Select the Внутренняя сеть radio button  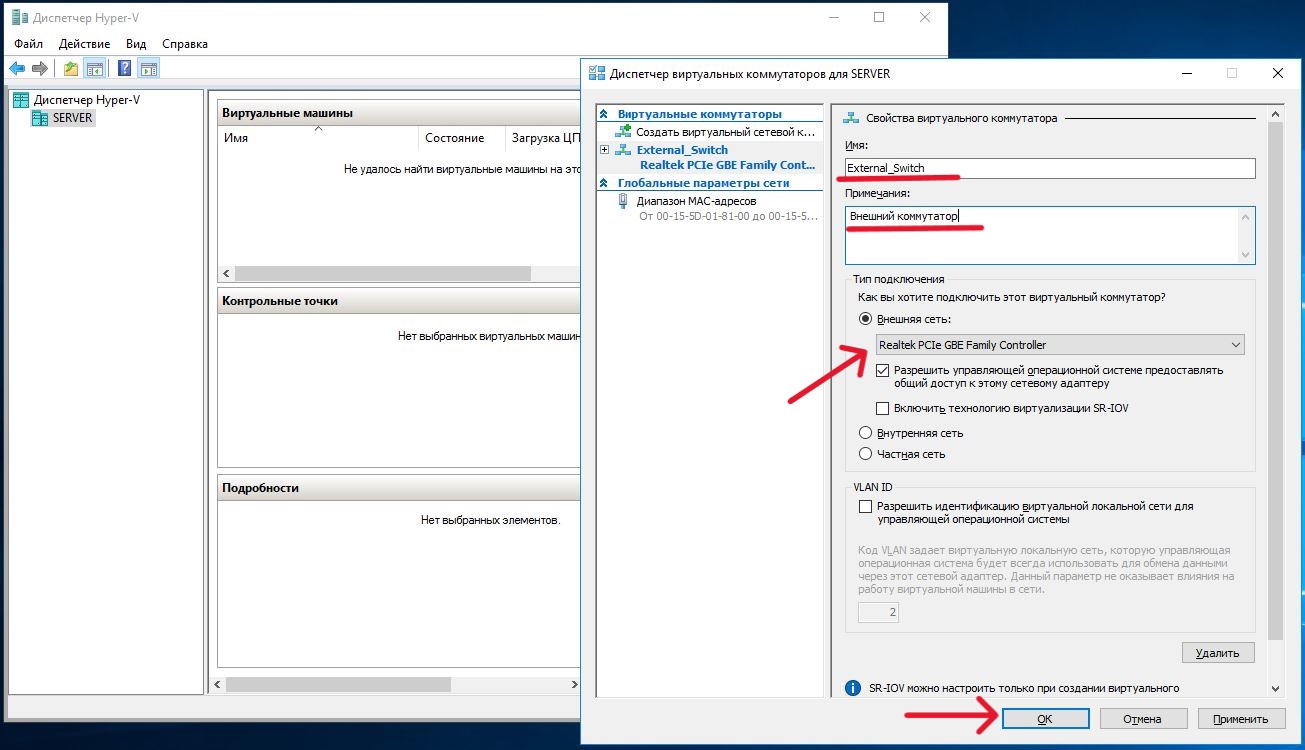(x=866, y=433)
